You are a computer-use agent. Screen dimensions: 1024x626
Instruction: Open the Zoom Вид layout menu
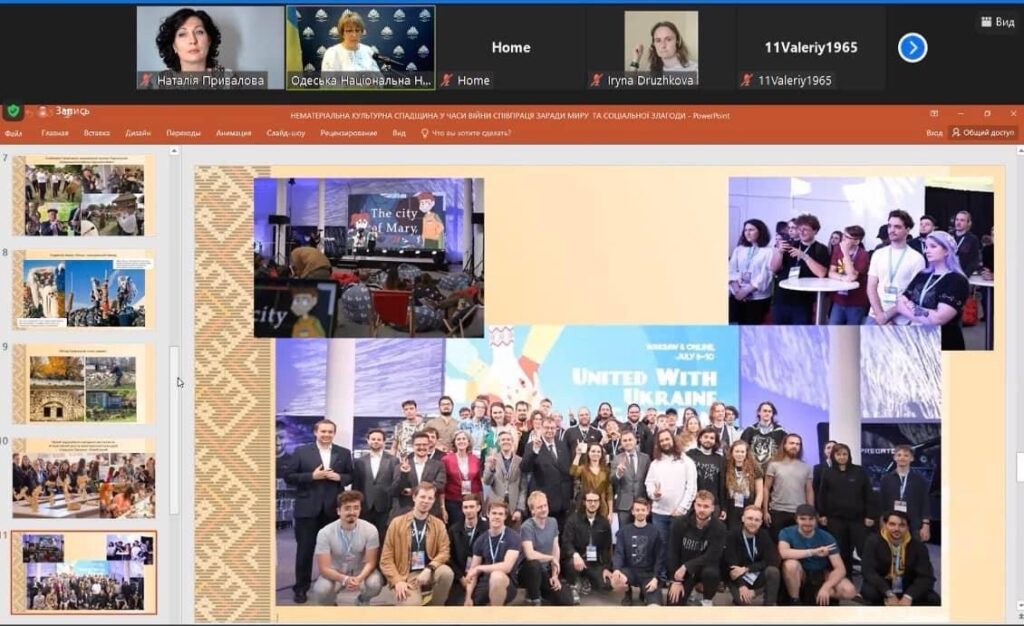click(998, 22)
